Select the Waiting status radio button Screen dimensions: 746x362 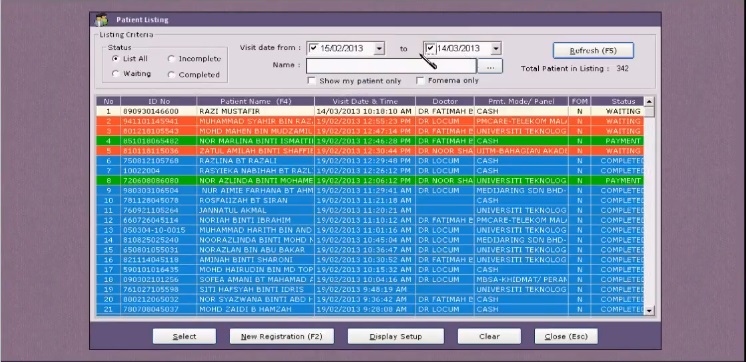click(115, 74)
